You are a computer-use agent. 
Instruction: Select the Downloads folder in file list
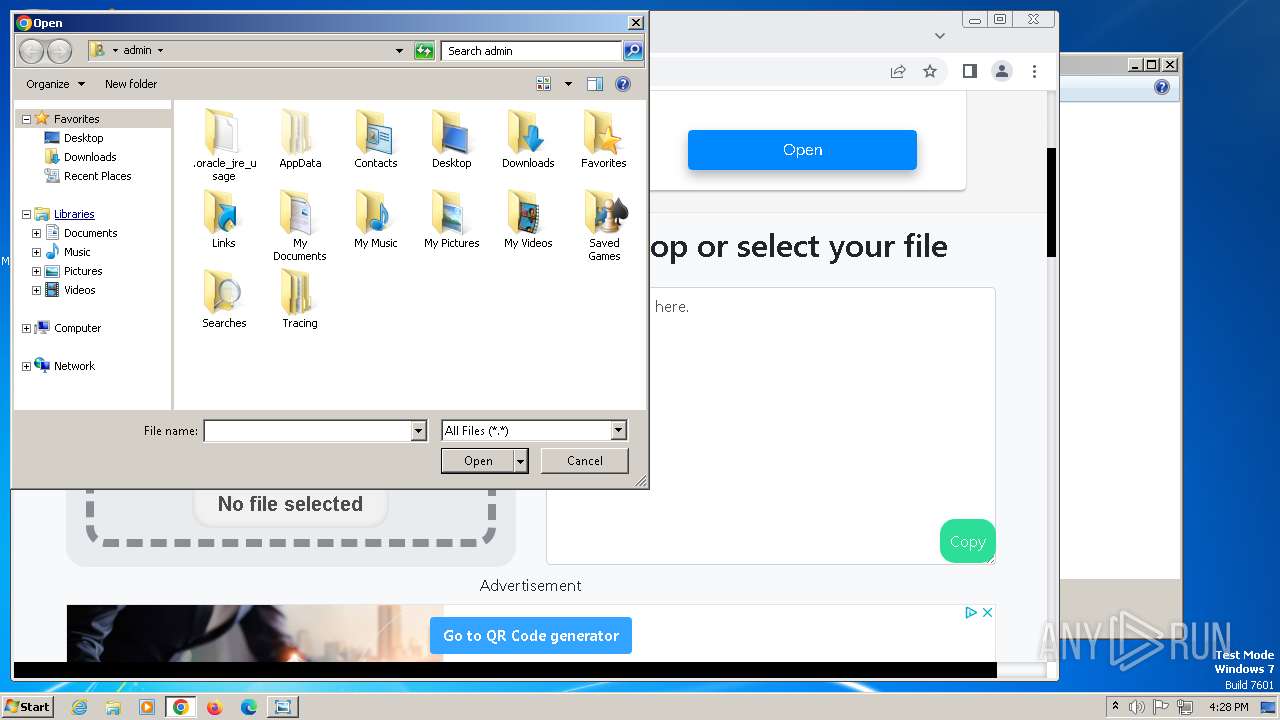click(x=528, y=139)
